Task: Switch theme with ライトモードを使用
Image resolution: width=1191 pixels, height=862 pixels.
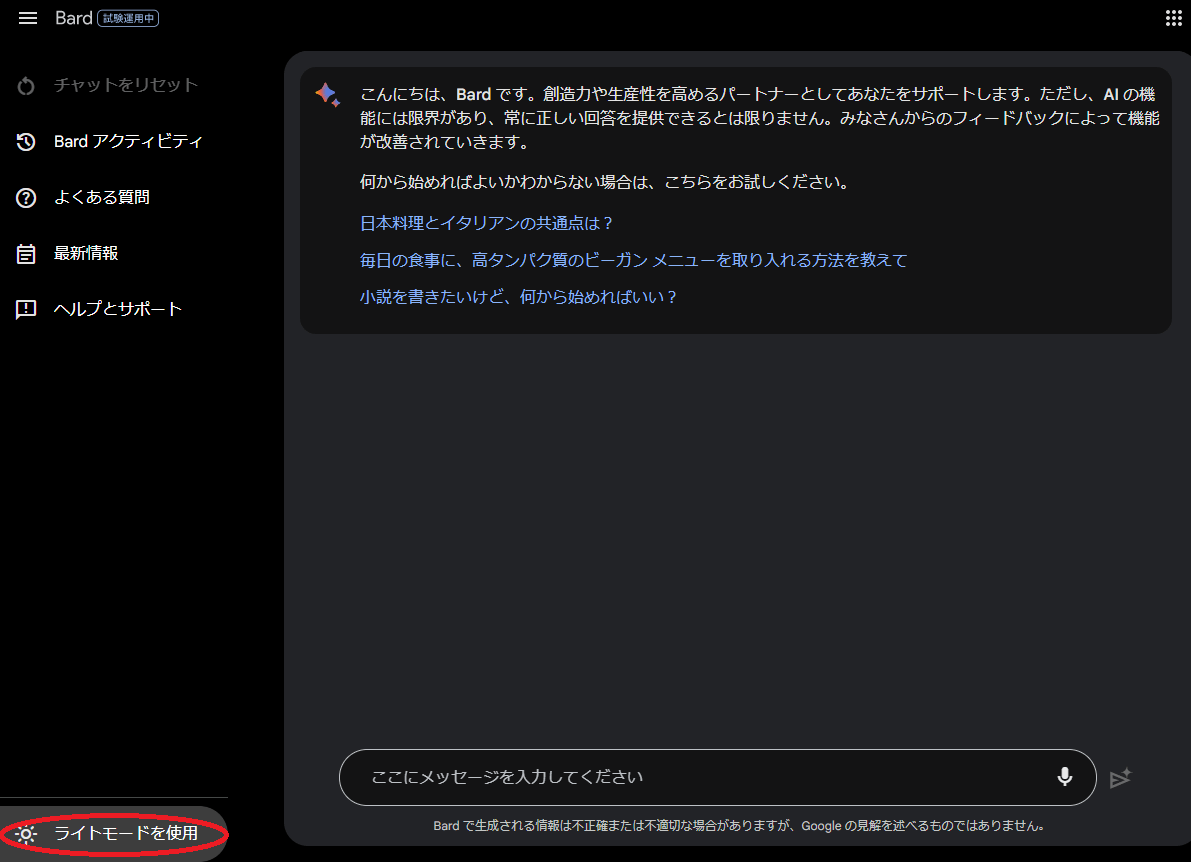Action: (x=114, y=834)
